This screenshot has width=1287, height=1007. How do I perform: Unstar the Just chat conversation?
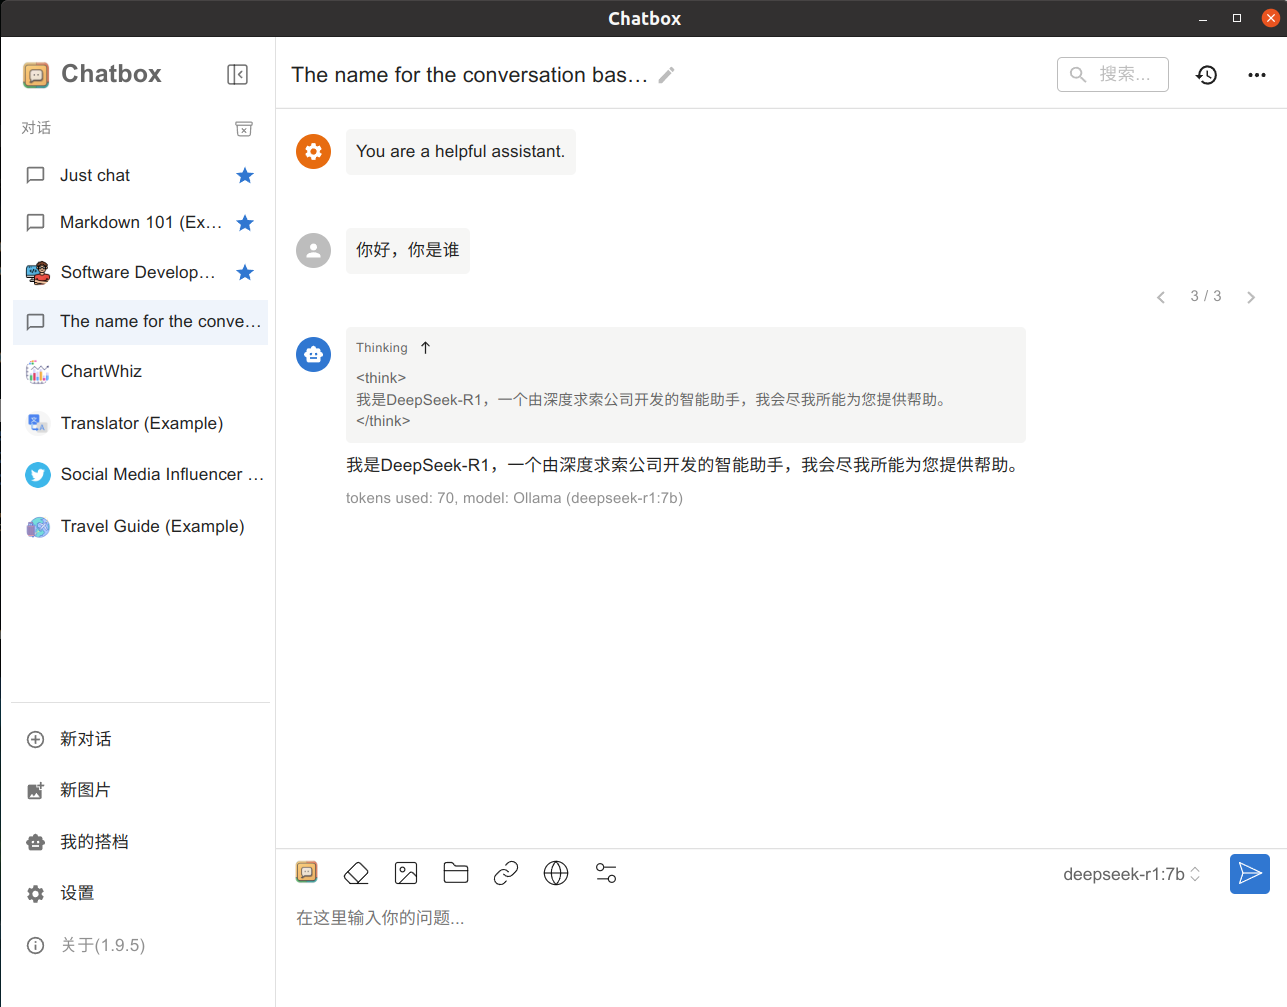click(x=245, y=176)
